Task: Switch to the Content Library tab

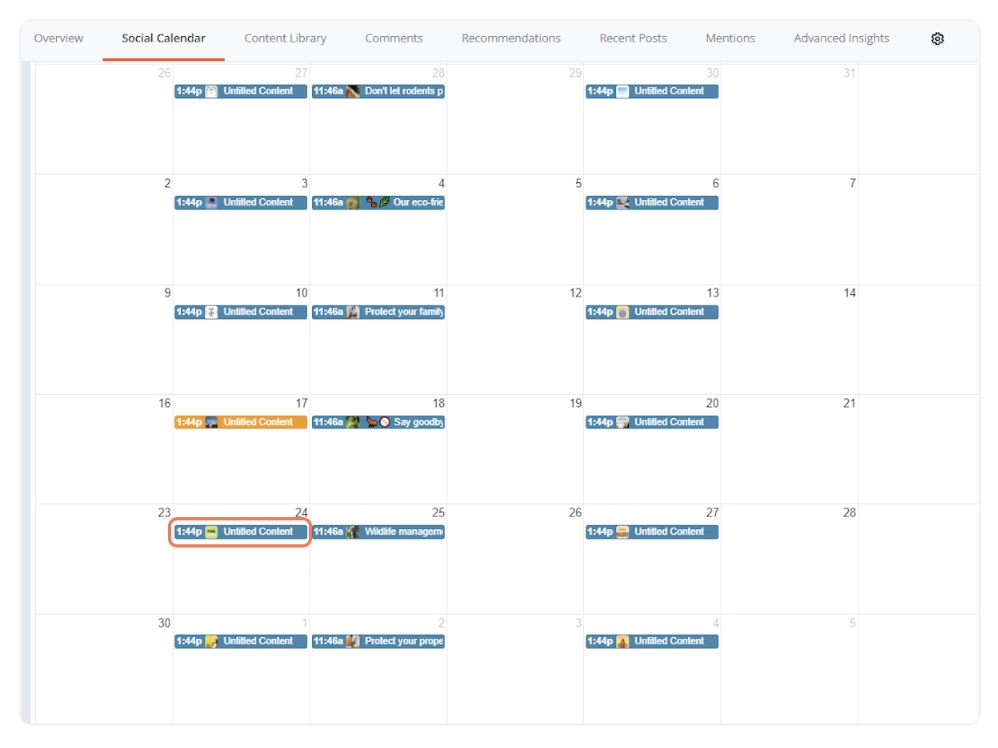Action: pos(285,39)
